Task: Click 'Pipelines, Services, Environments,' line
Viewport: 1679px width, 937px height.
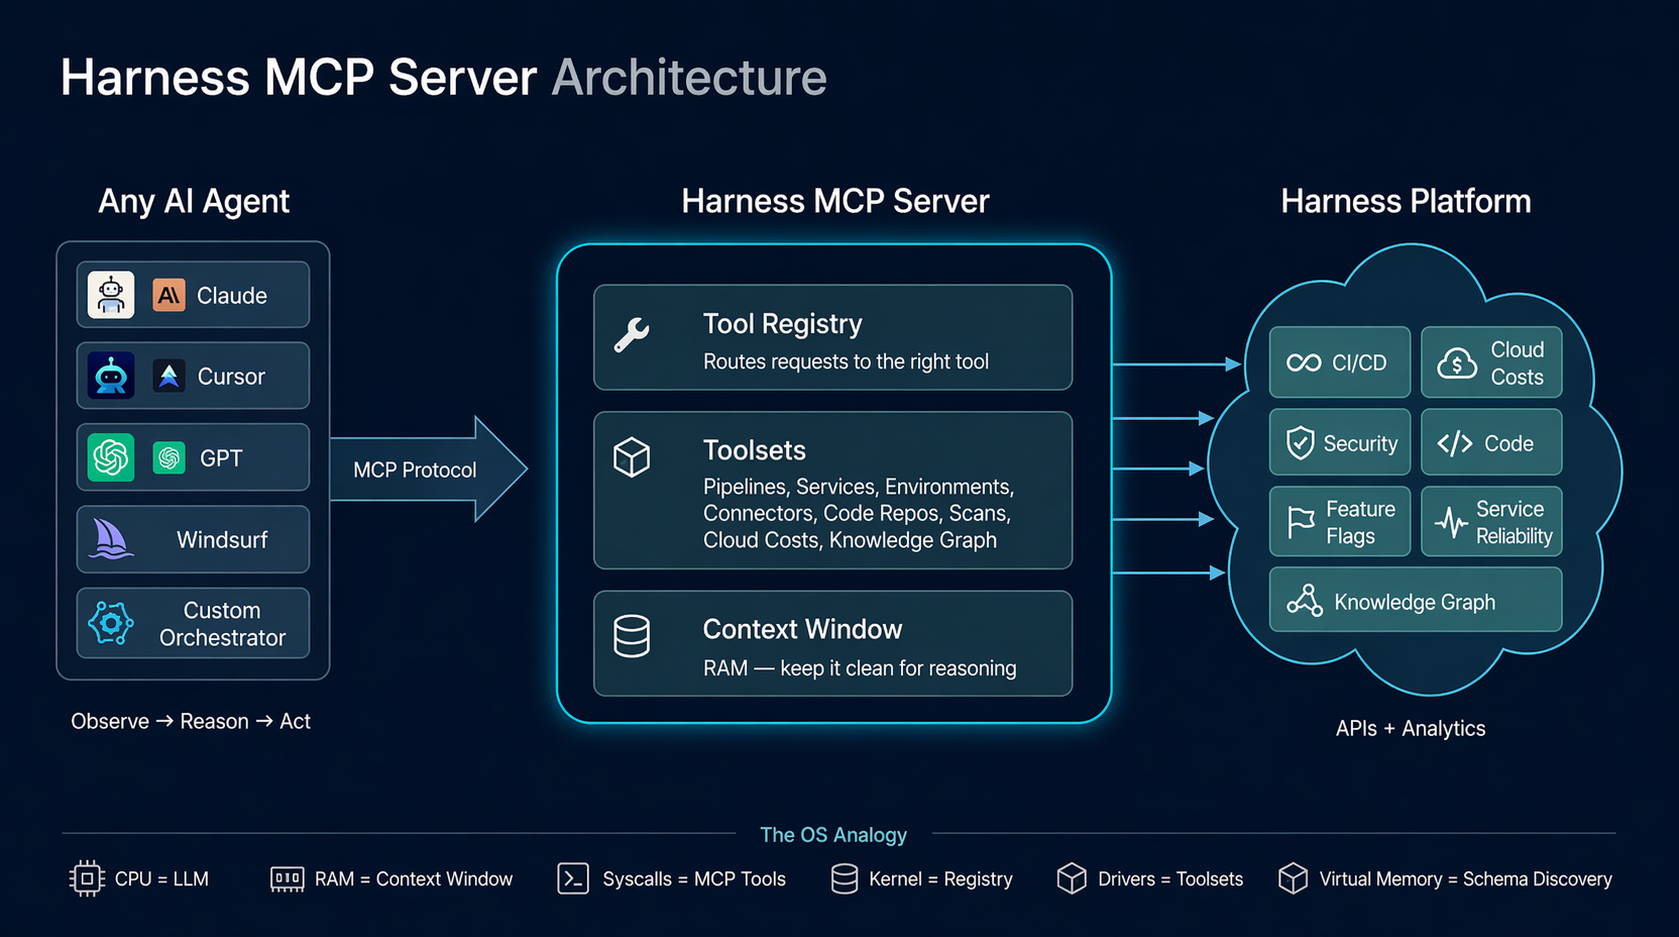Action: [858, 487]
